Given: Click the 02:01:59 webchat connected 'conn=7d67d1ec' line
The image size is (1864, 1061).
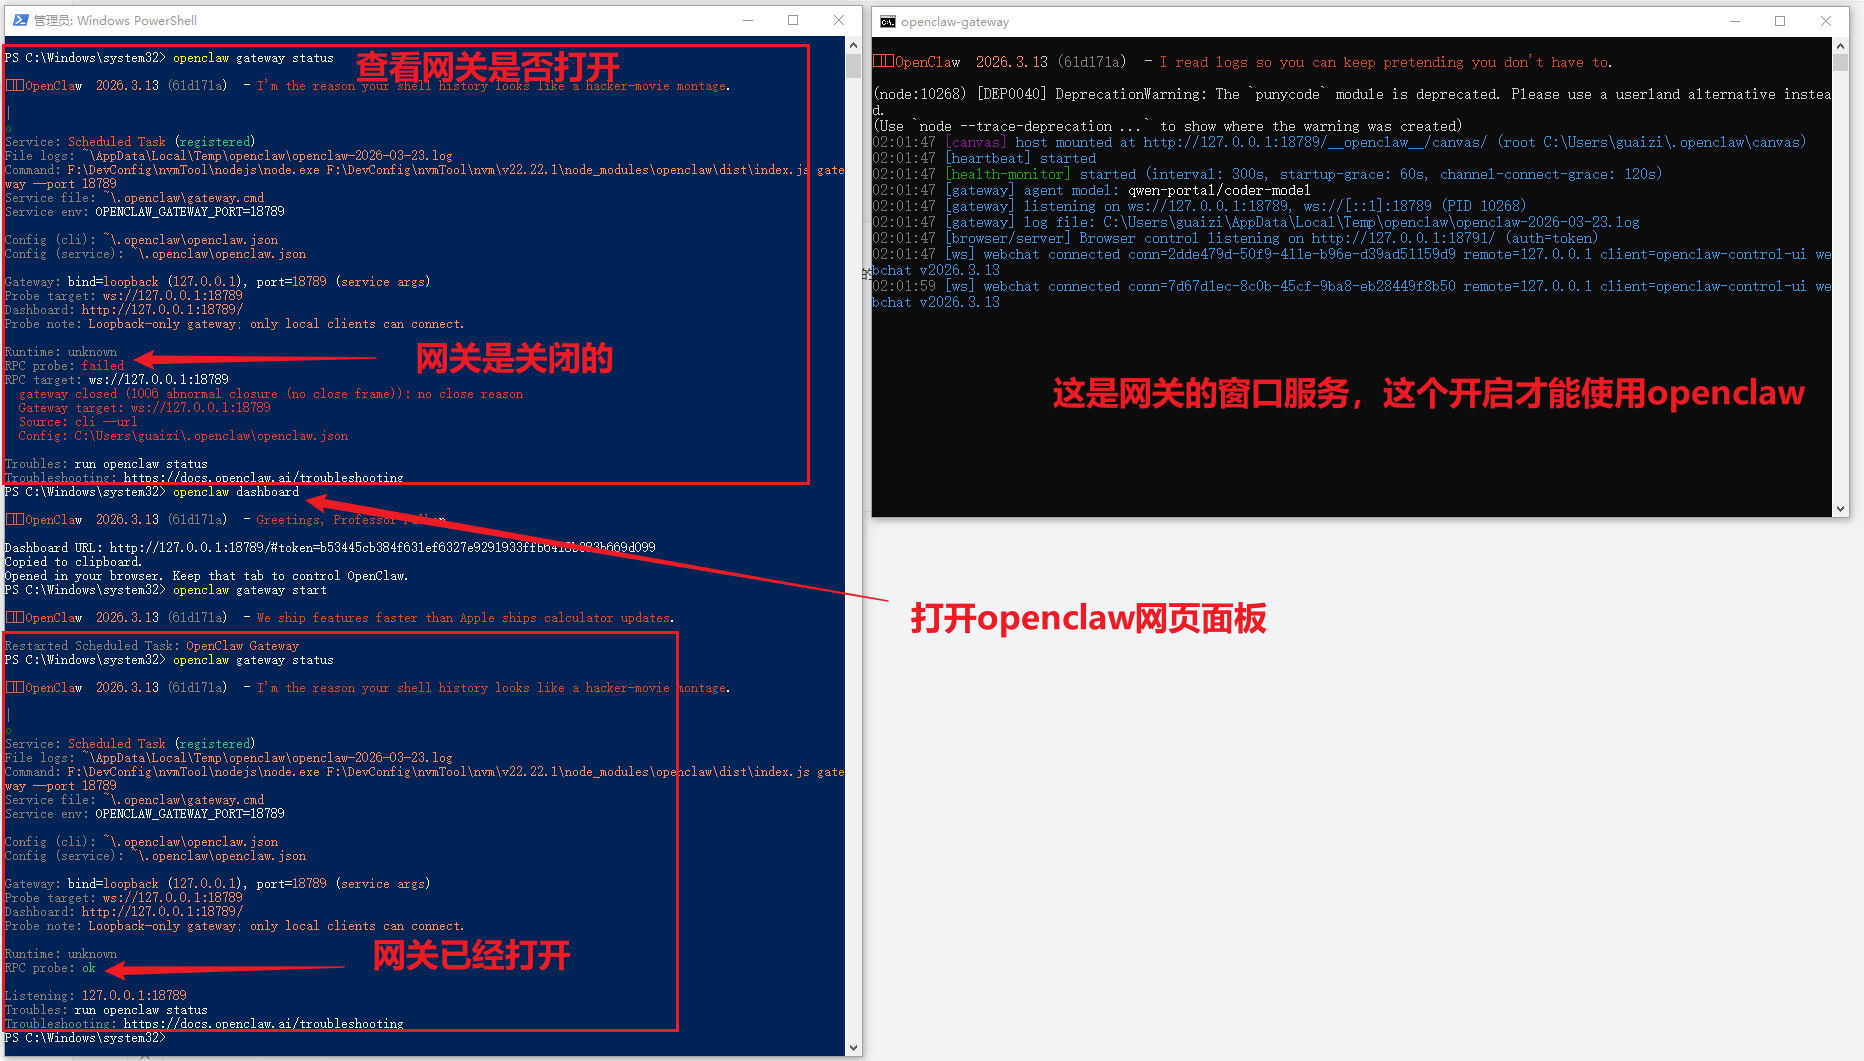Looking at the screenshot, I should 1352,294.
